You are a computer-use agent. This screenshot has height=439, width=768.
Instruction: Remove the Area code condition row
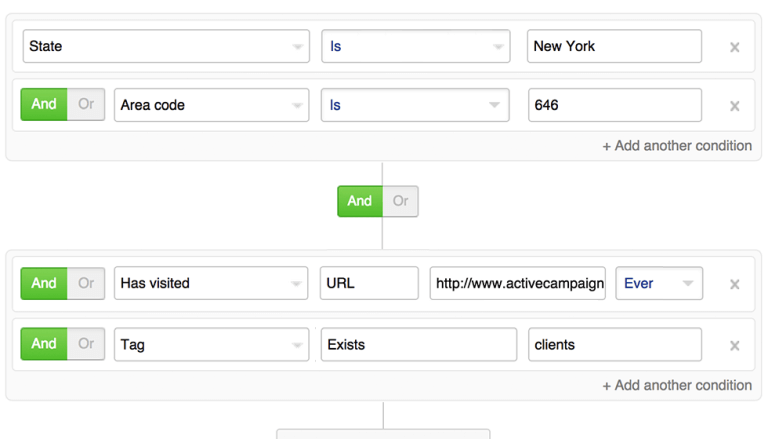pos(734,106)
